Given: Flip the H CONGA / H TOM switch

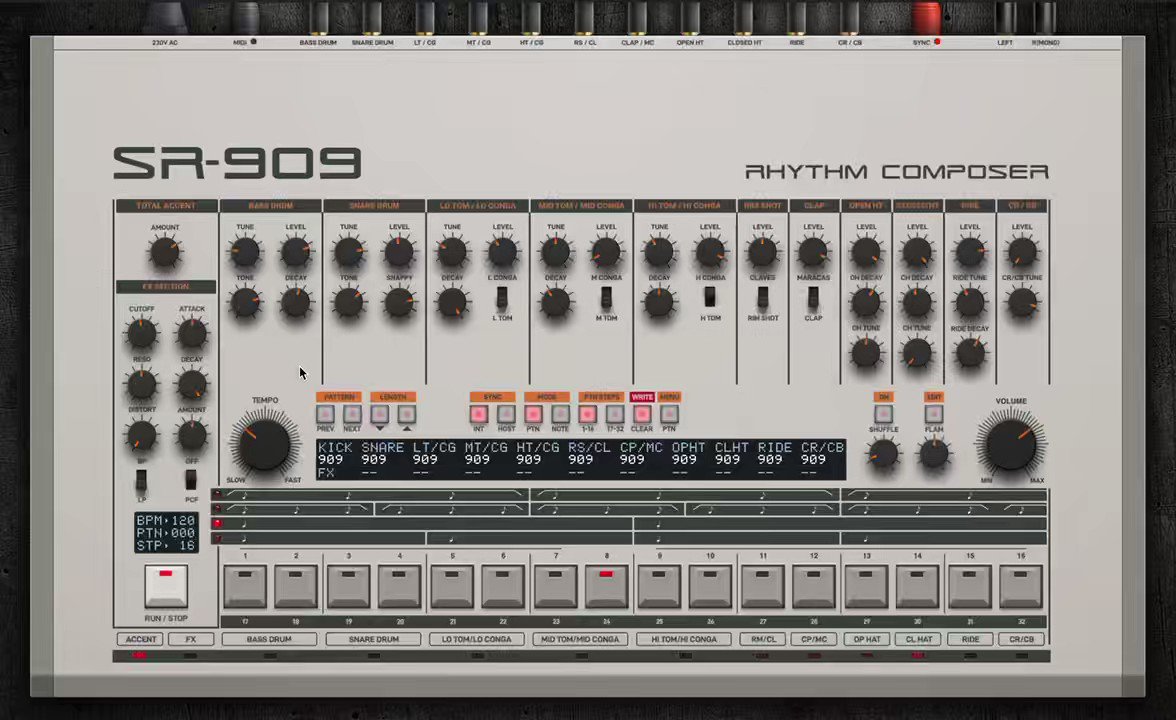Looking at the screenshot, I should point(710,298).
